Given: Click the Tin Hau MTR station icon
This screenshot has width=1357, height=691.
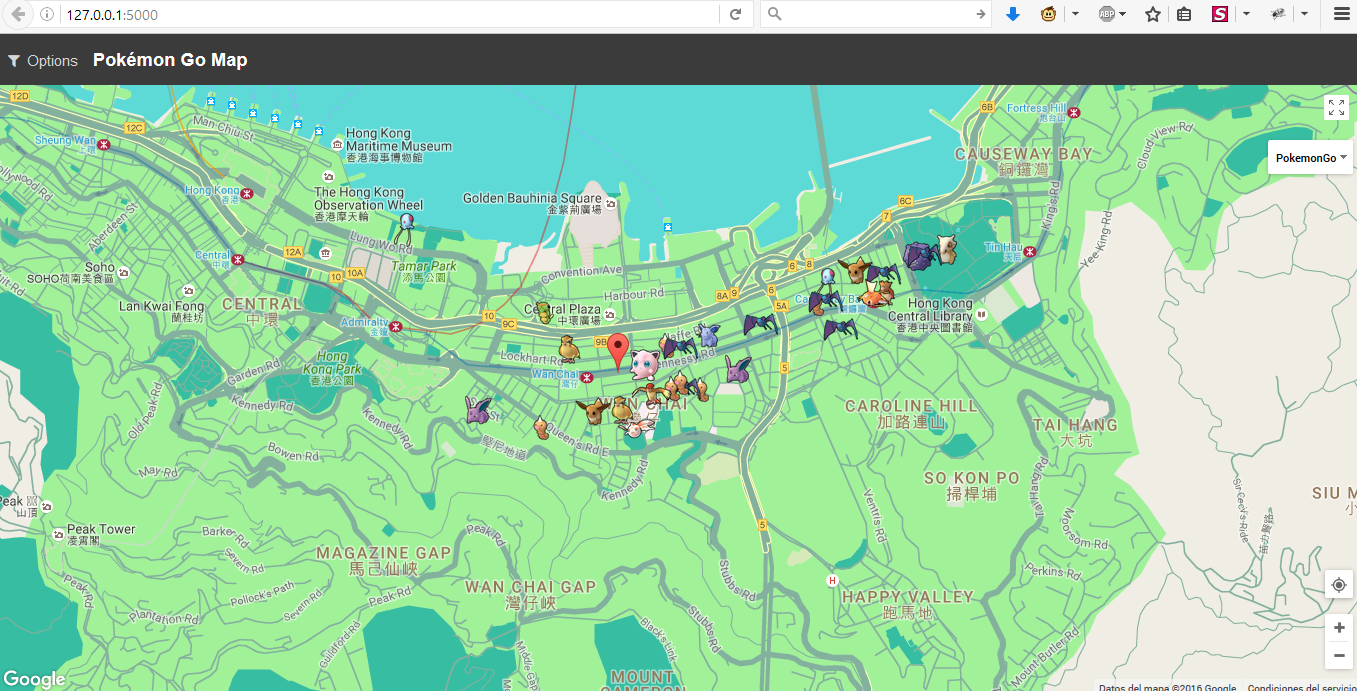Looking at the screenshot, I should pyautogui.click(x=1030, y=251).
